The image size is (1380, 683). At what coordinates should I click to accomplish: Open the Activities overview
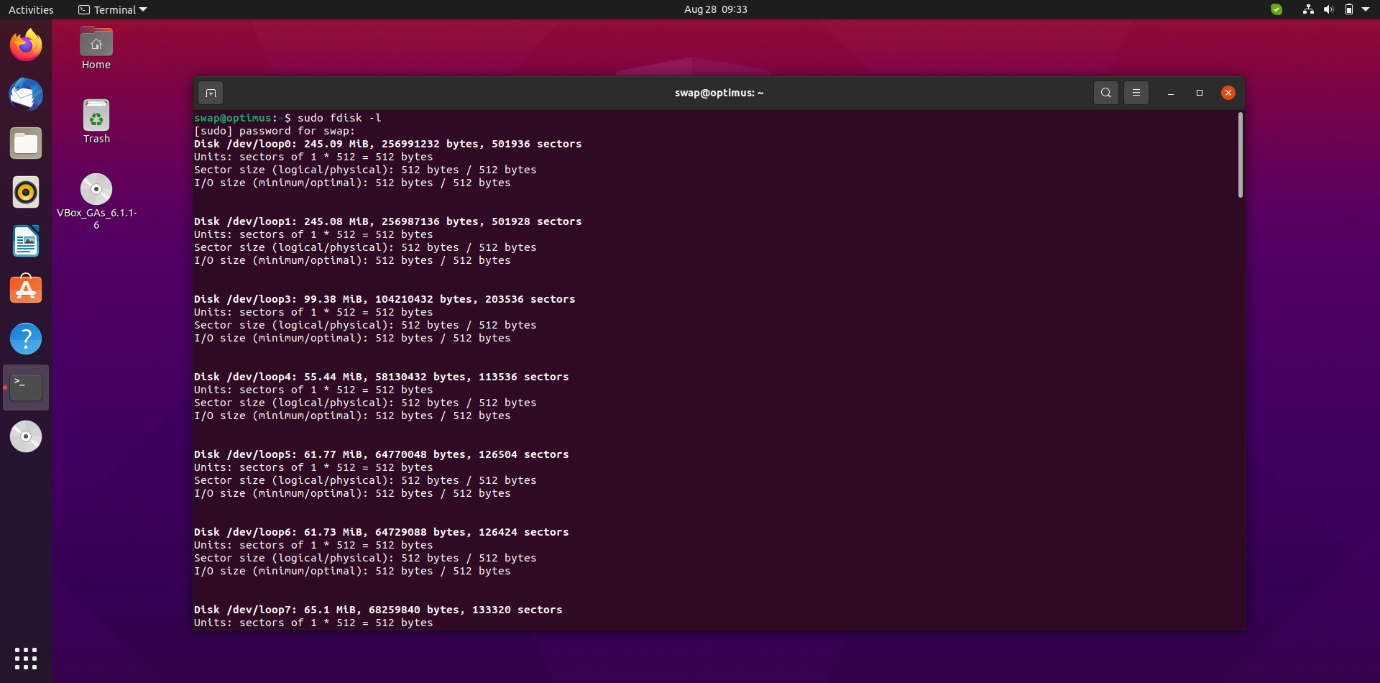31,9
